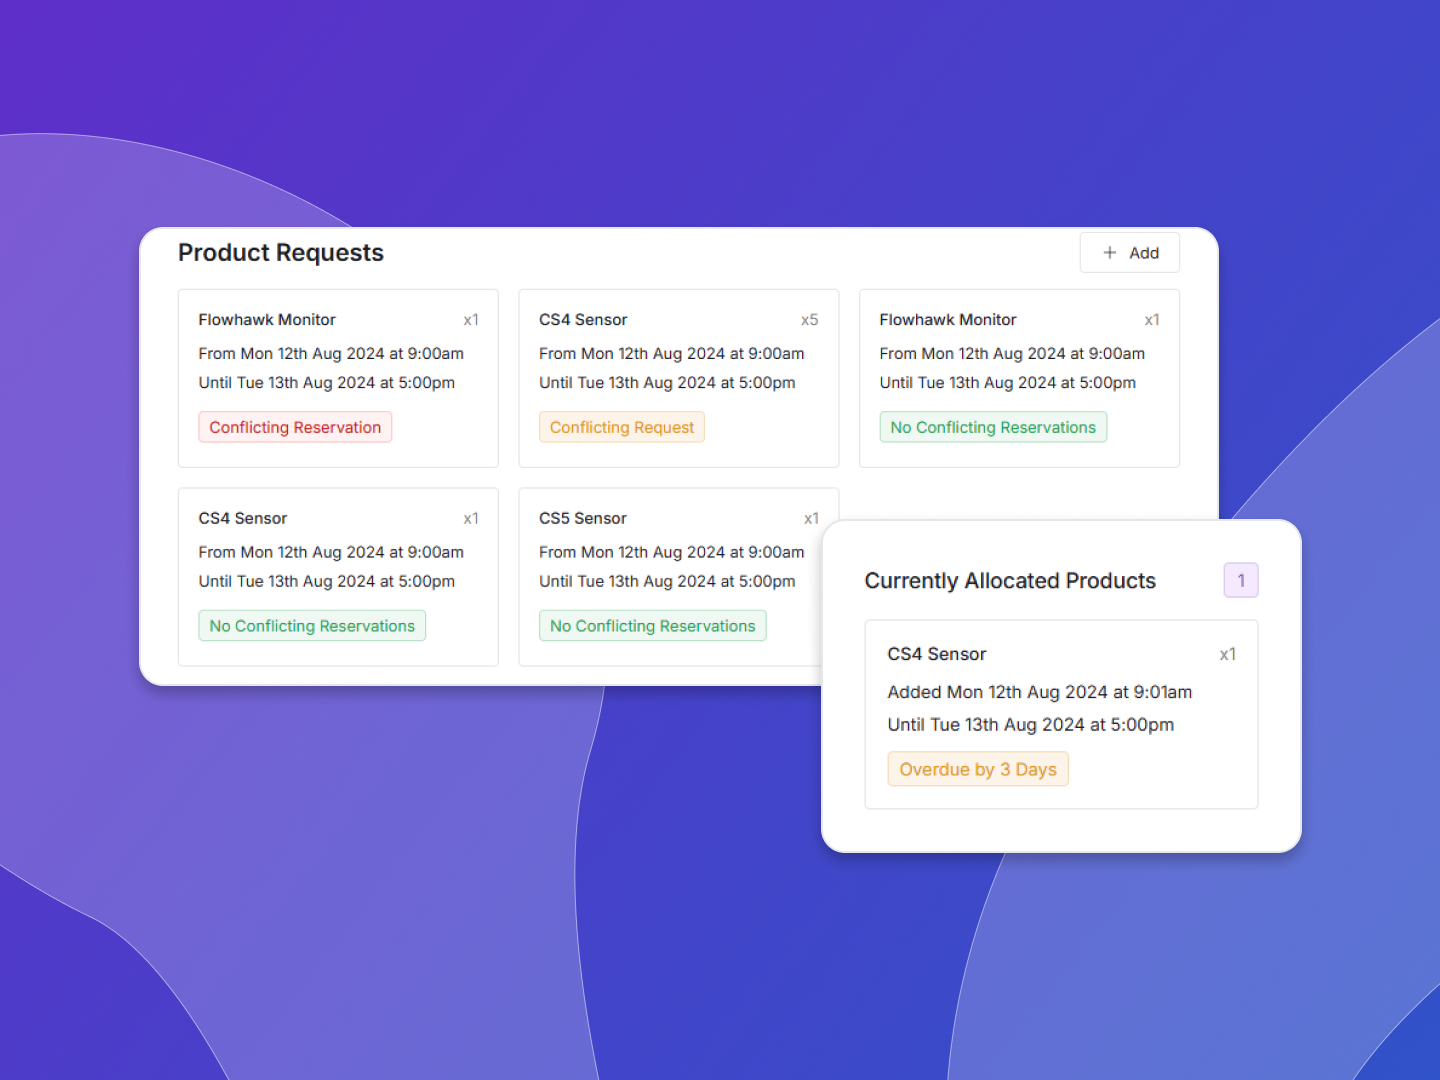The height and width of the screenshot is (1080, 1440).
Task: Click the Overdue by 3 Days badge
Action: [x=977, y=769]
